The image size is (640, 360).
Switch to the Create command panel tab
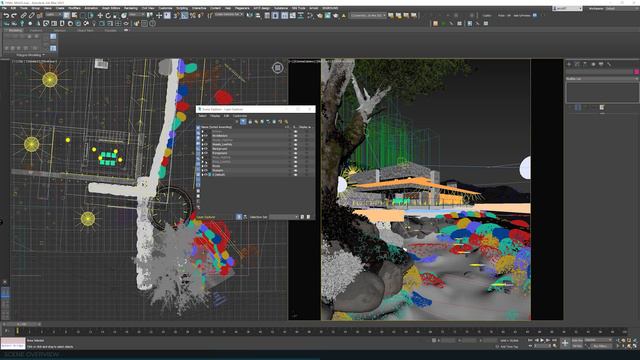tap(569, 64)
